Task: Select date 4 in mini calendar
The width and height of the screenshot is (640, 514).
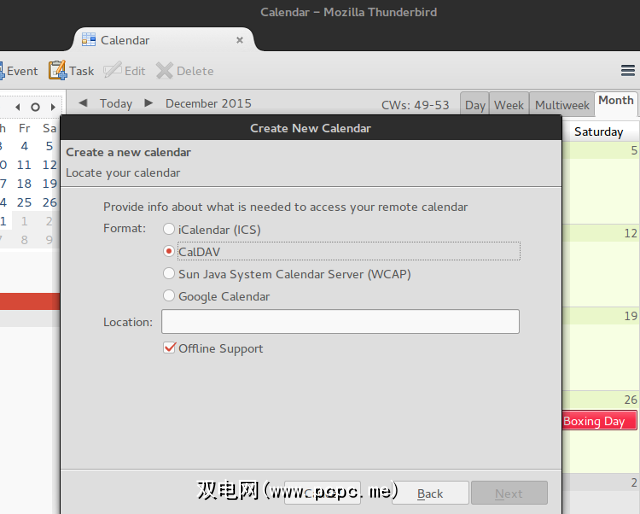Action: 24,146
